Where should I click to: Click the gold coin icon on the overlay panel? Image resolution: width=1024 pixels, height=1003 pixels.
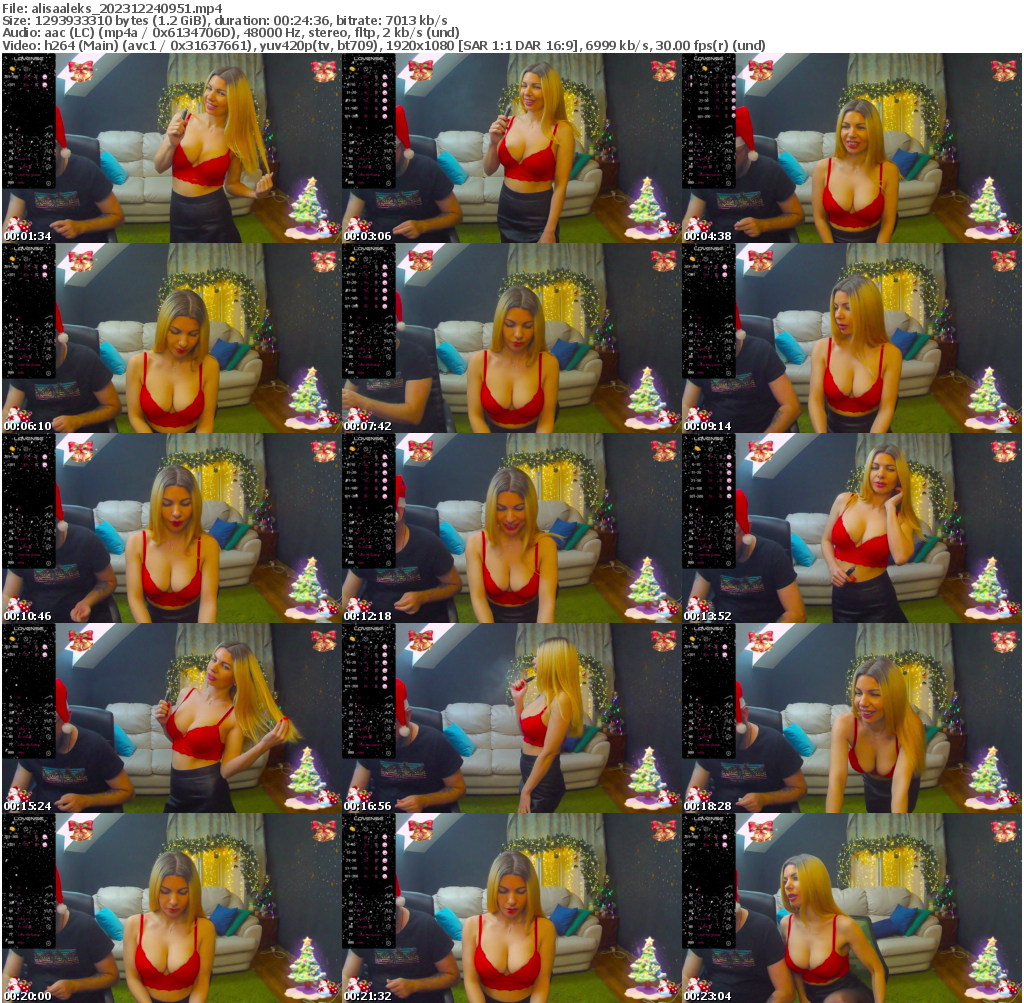point(11,68)
